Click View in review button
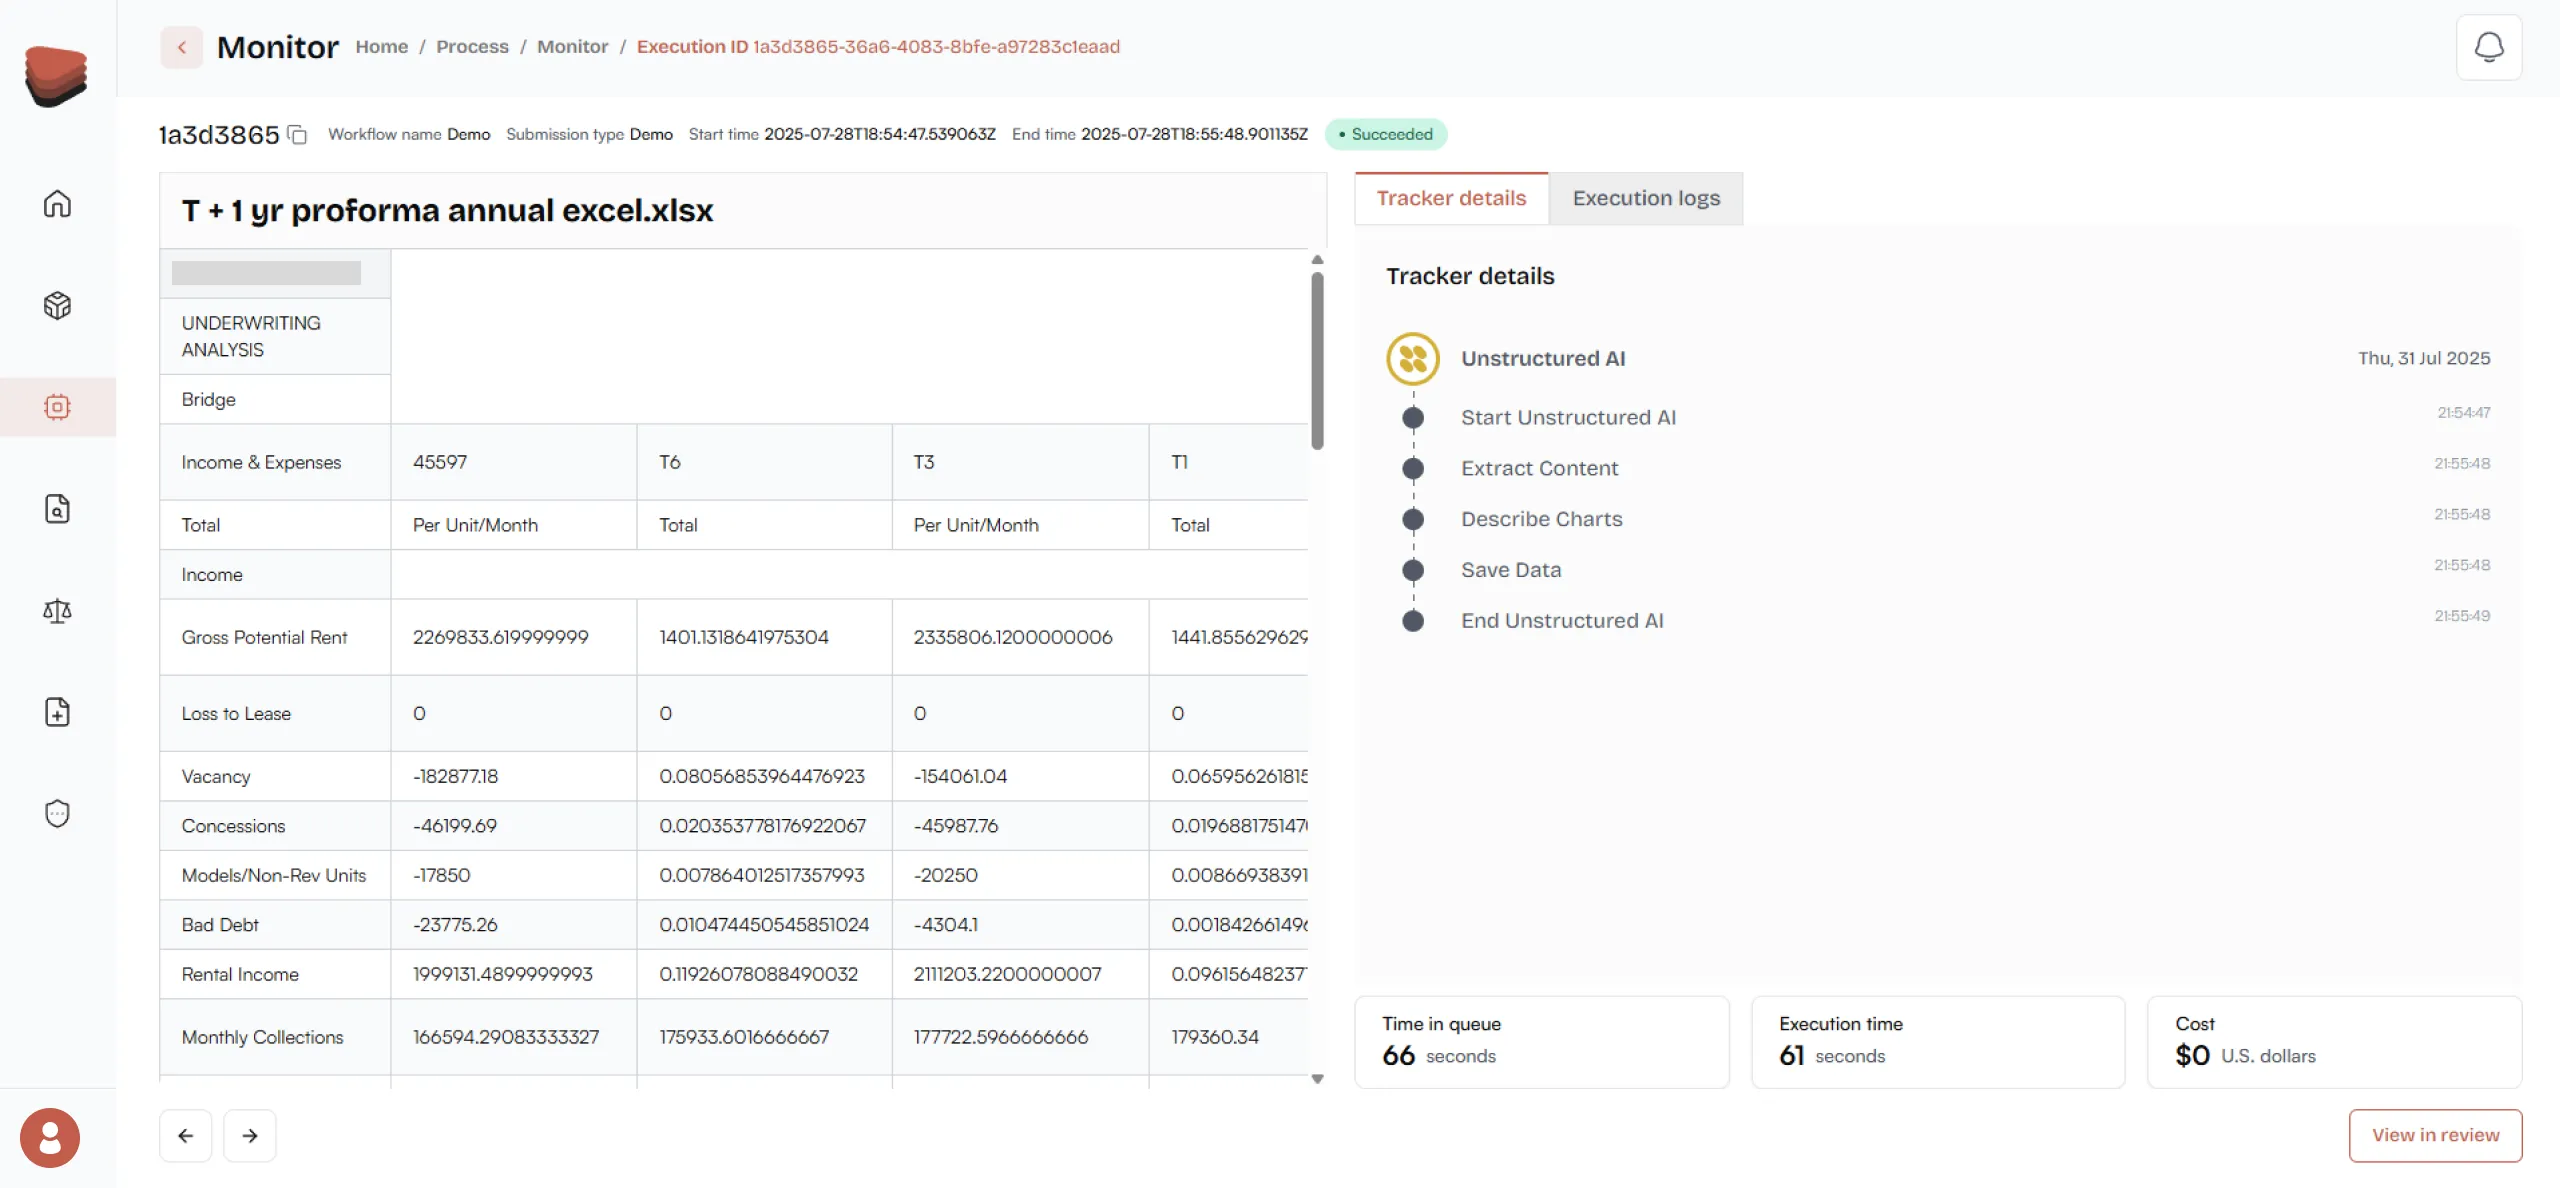Viewport: 2560px width, 1188px height. (x=2435, y=1135)
